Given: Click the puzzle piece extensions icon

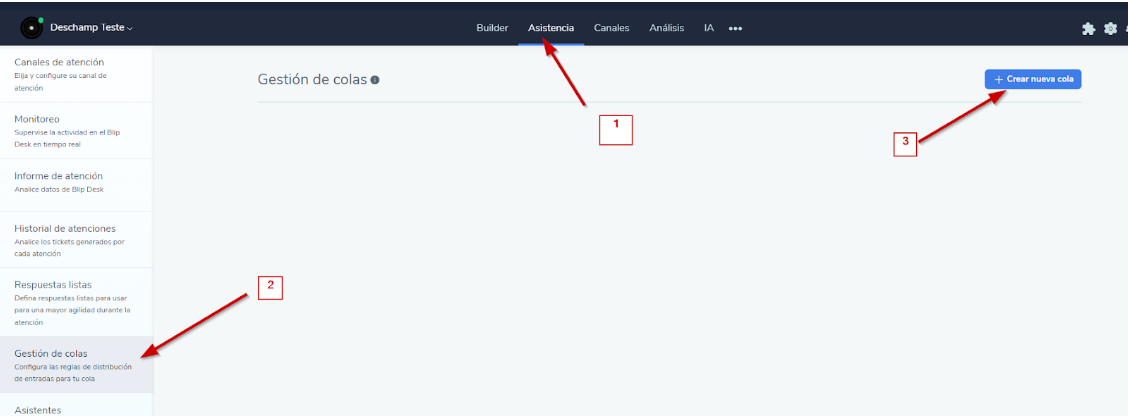Looking at the screenshot, I should [x=1089, y=29].
